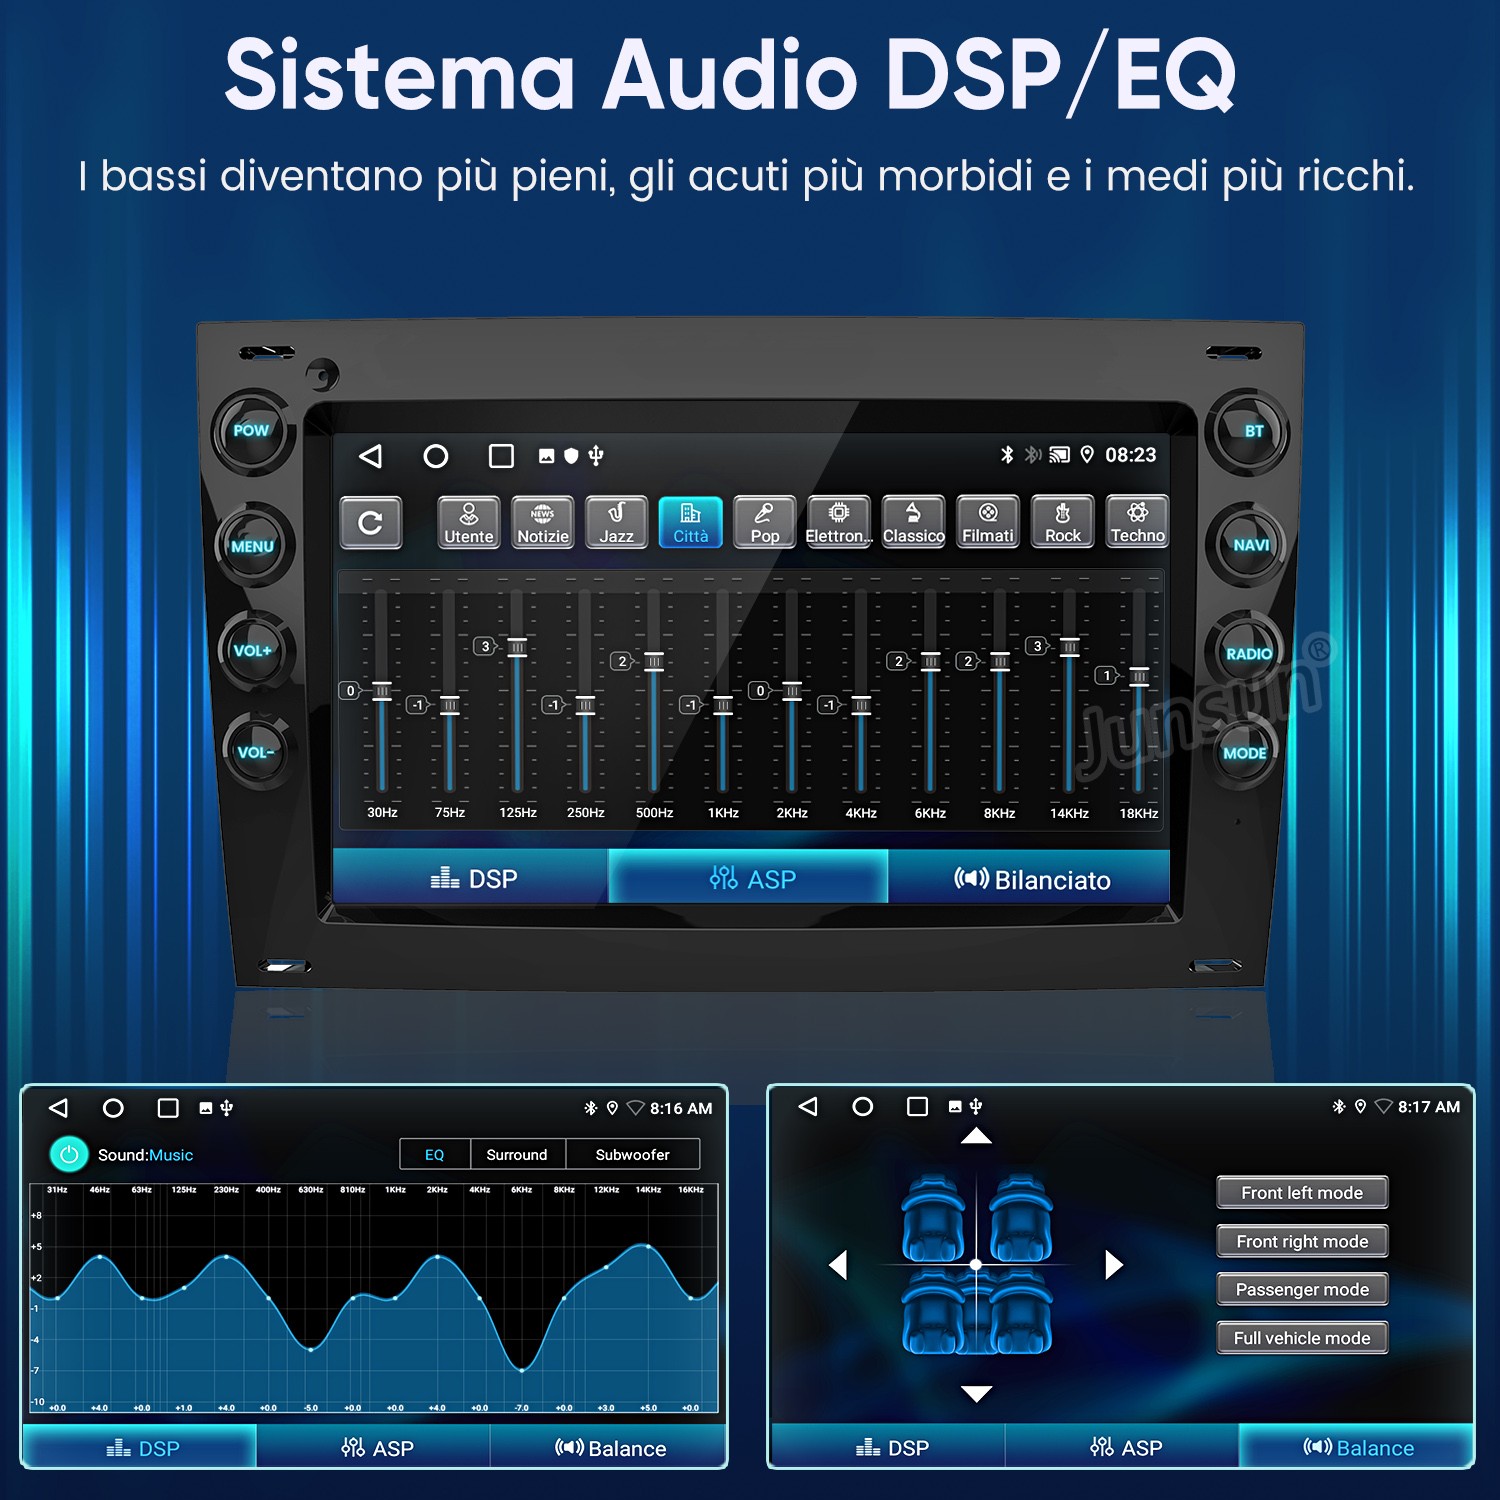
Task: Tap the 16KHz point on EQ curve
Action: pyautogui.click(x=691, y=1298)
